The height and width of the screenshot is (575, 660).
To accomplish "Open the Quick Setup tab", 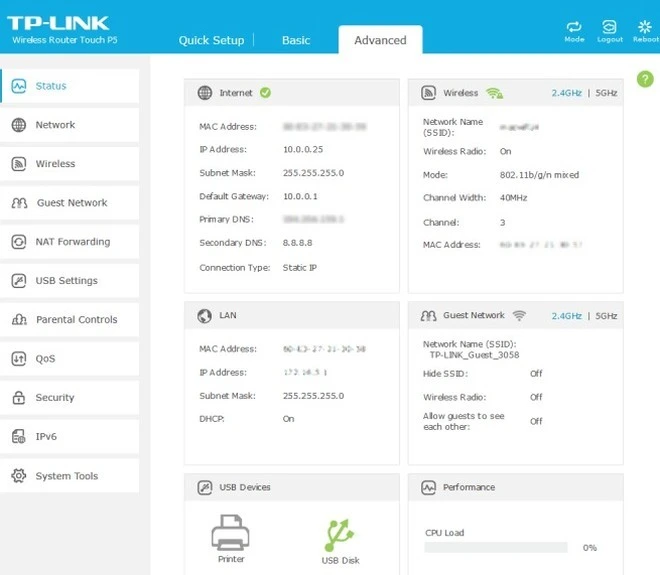I will pyautogui.click(x=211, y=40).
